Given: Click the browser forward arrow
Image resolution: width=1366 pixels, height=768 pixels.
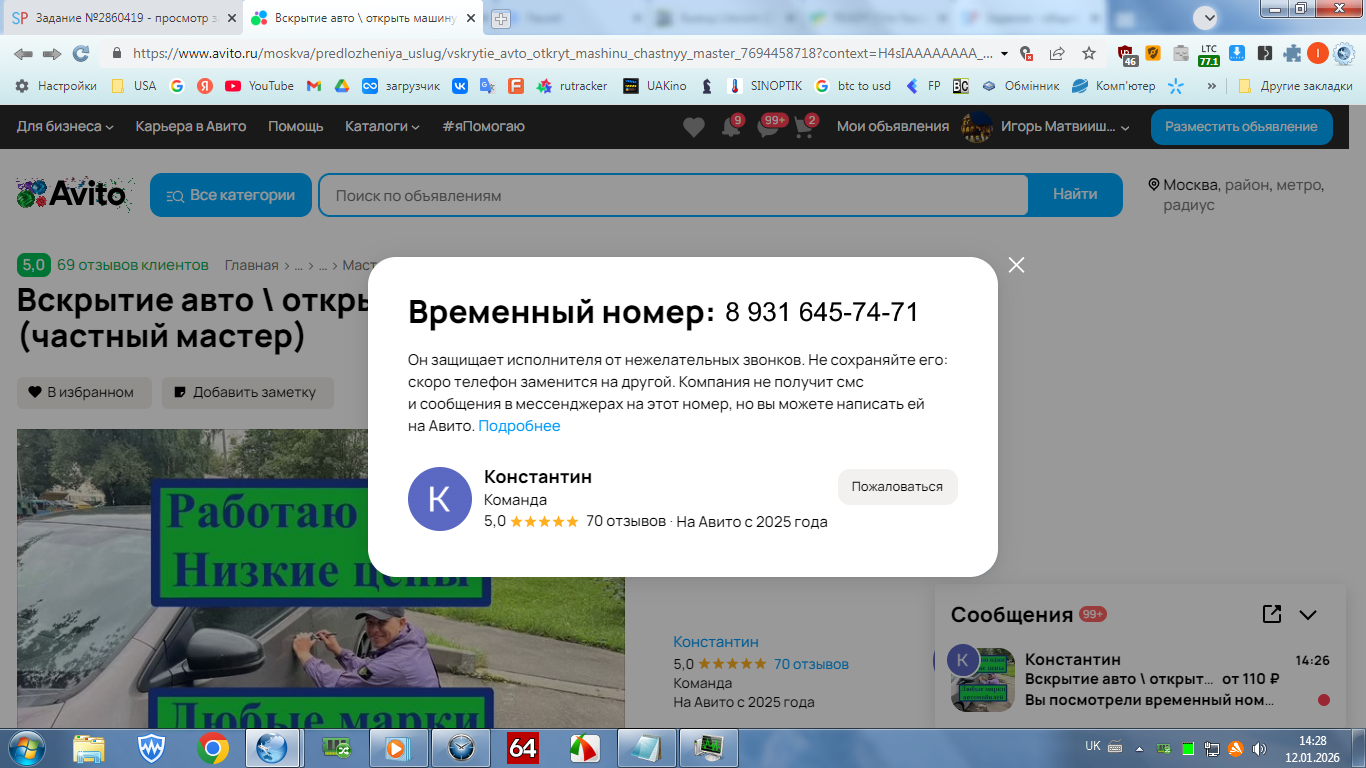Looking at the screenshot, I should pyautogui.click(x=52, y=54).
